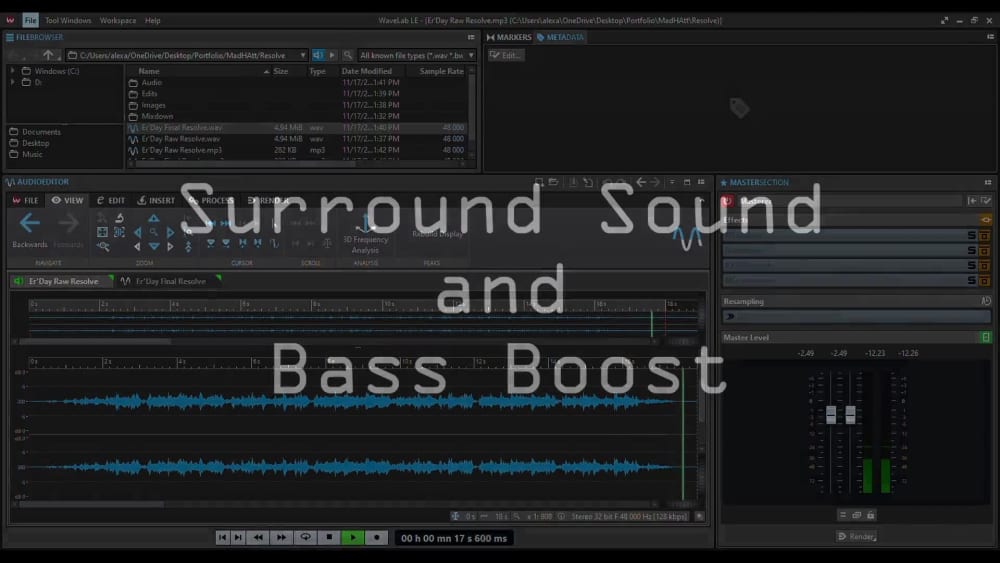The image size is (1000, 563).
Task: Click the fast forward transport button
Action: point(281,537)
